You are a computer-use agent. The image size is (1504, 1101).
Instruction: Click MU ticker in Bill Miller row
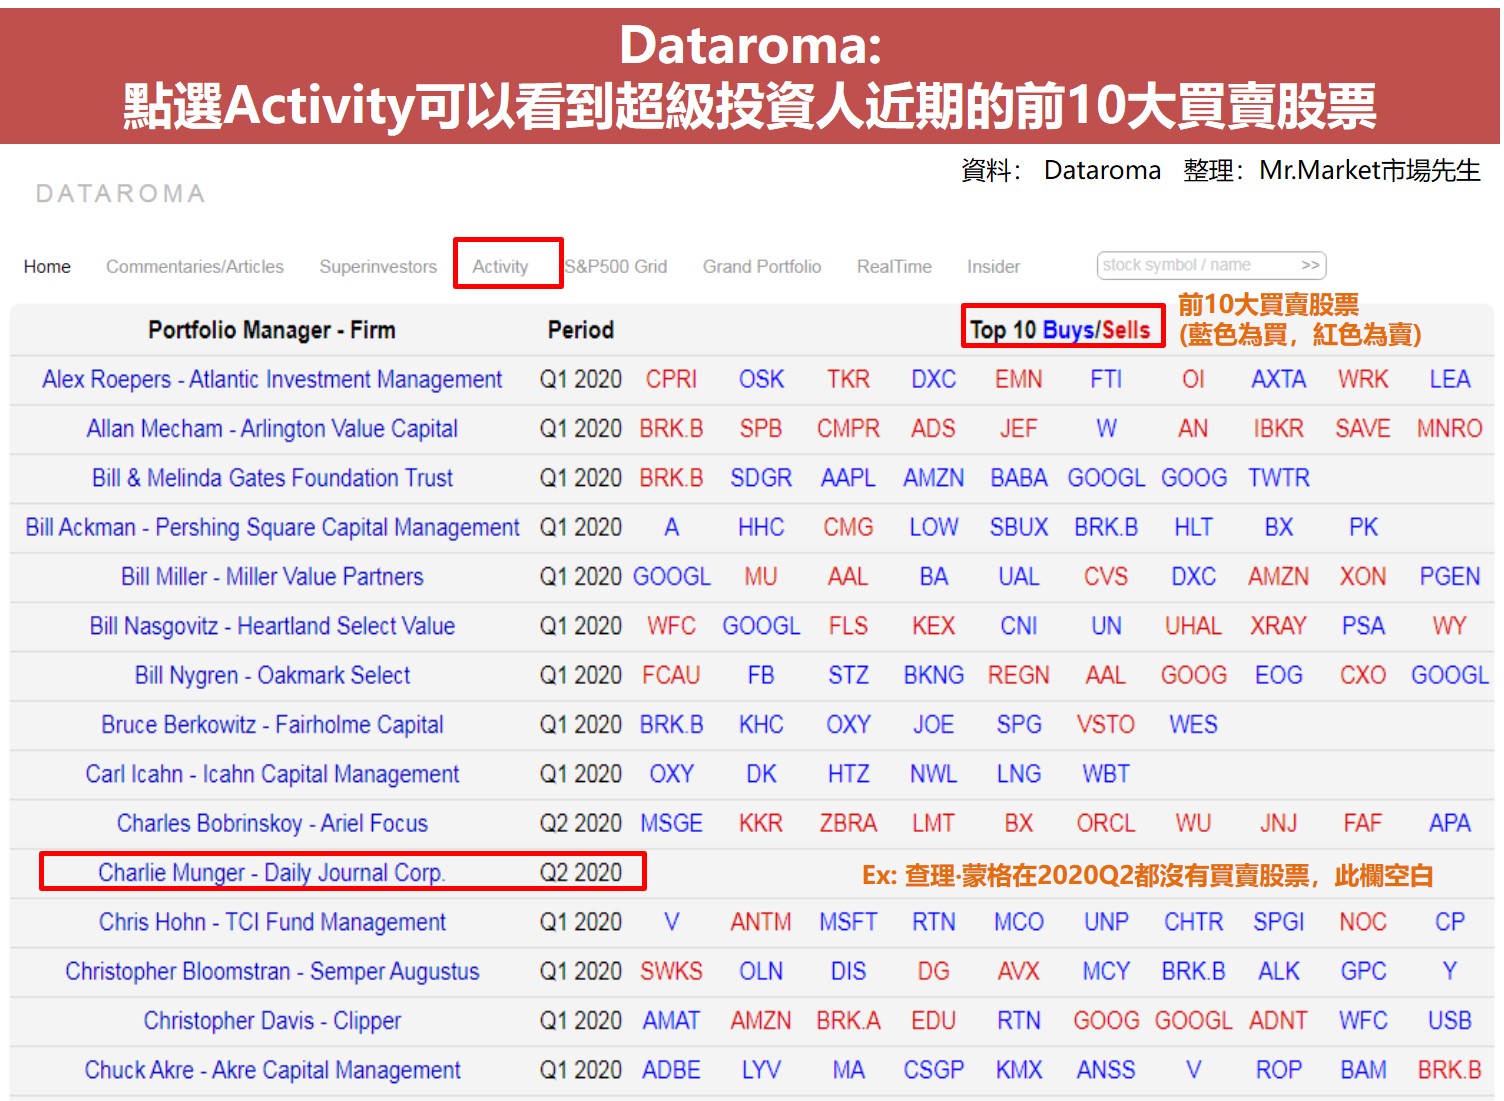pos(761,577)
